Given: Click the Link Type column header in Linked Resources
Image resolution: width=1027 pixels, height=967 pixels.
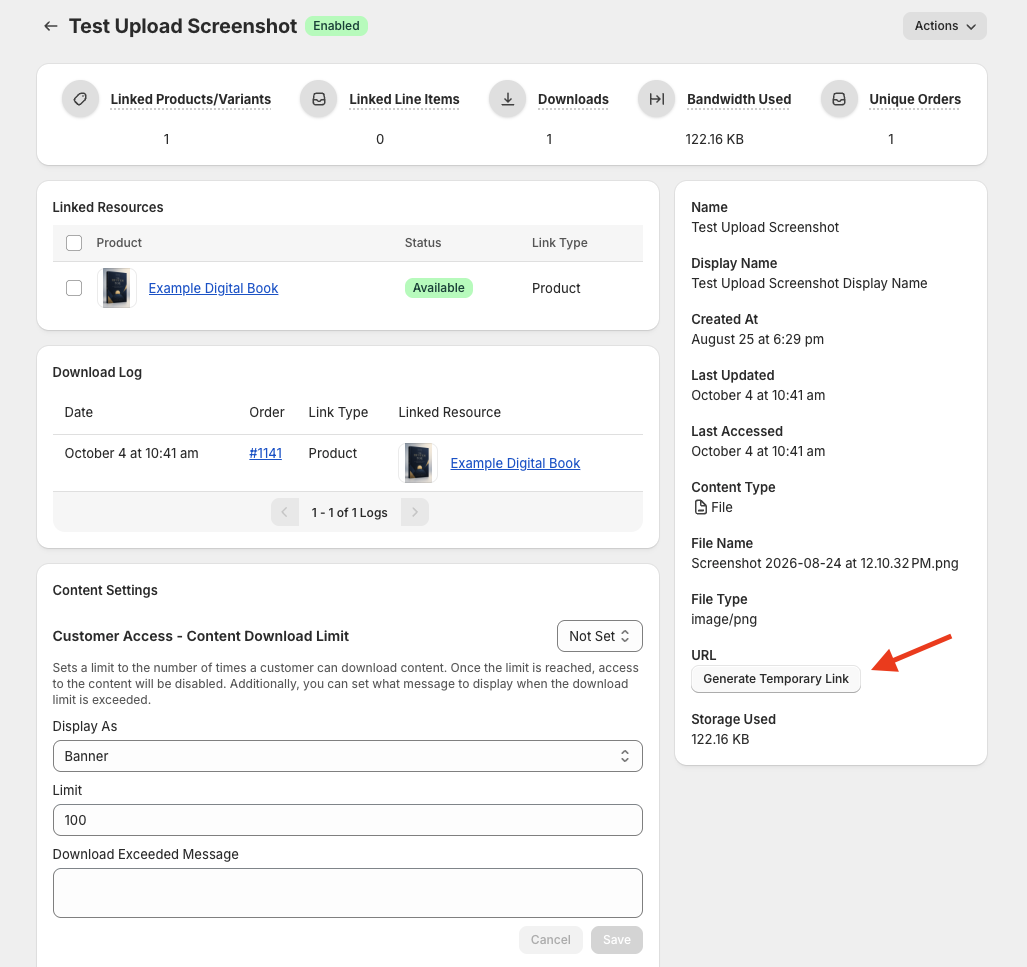Looking at the screenshot, I should [559, 243].
